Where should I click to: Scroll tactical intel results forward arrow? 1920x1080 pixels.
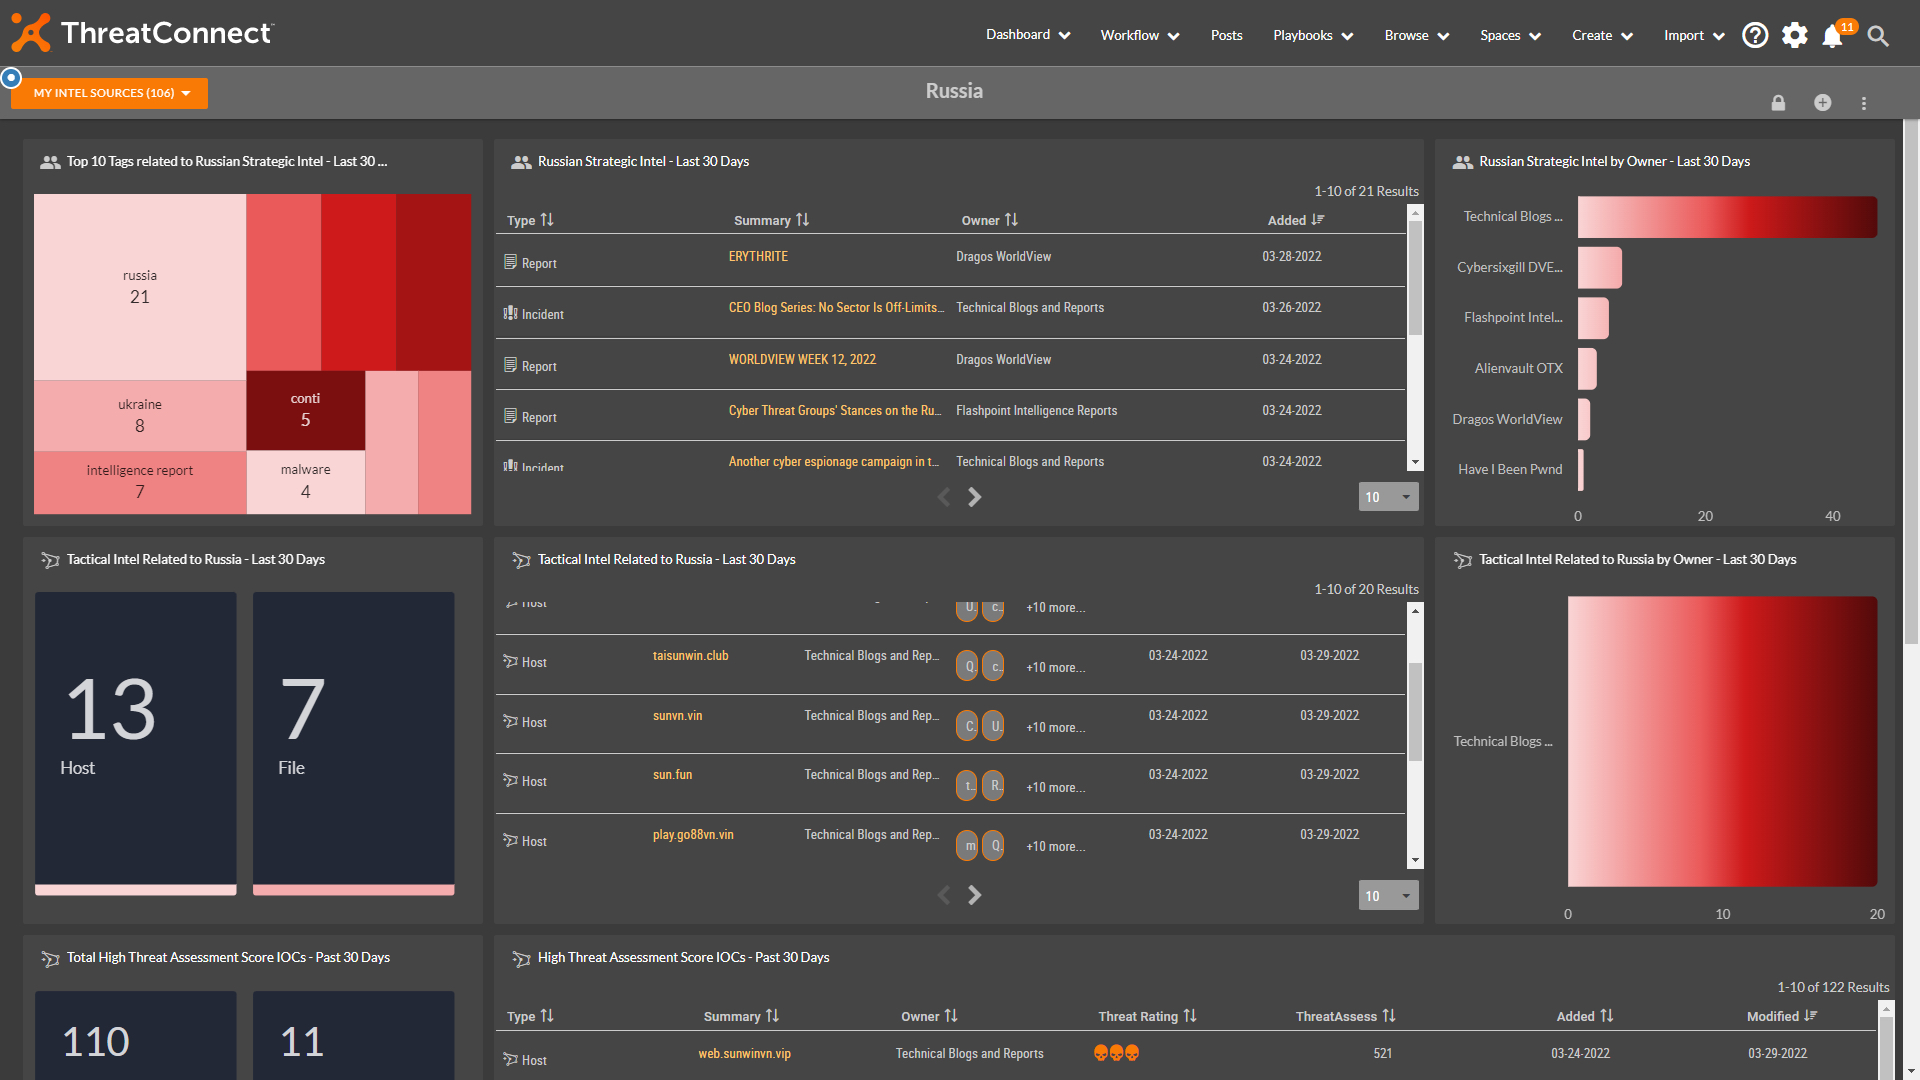point(975,894)
